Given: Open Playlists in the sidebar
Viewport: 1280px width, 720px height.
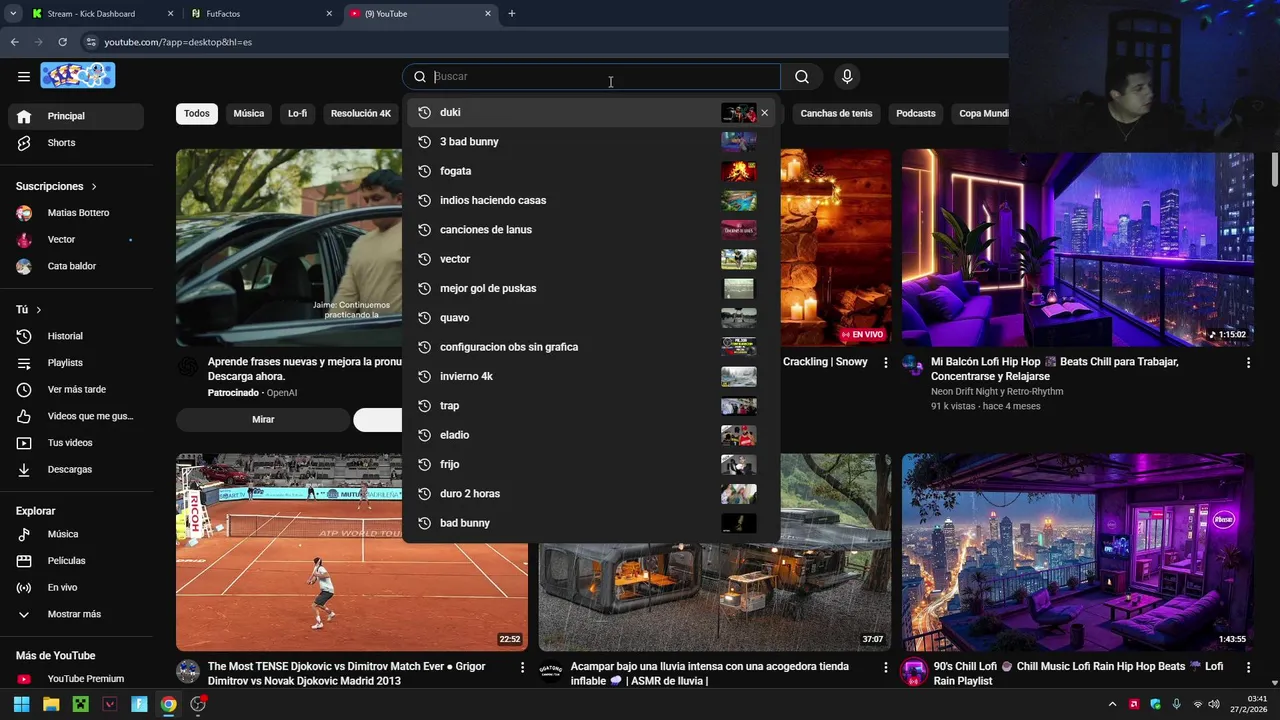Looking at the screenshot, I should [x=76, y=363].
